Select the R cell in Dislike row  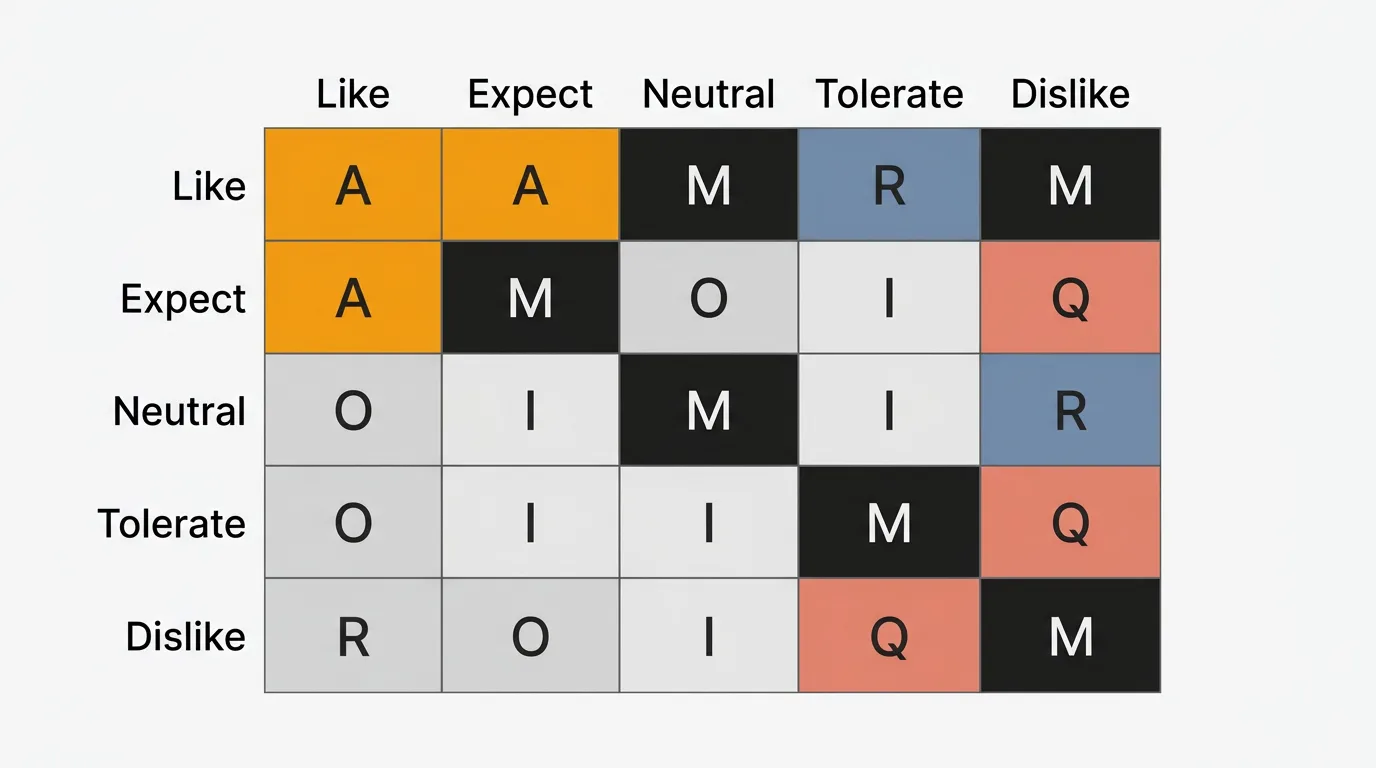coord(353,636)
